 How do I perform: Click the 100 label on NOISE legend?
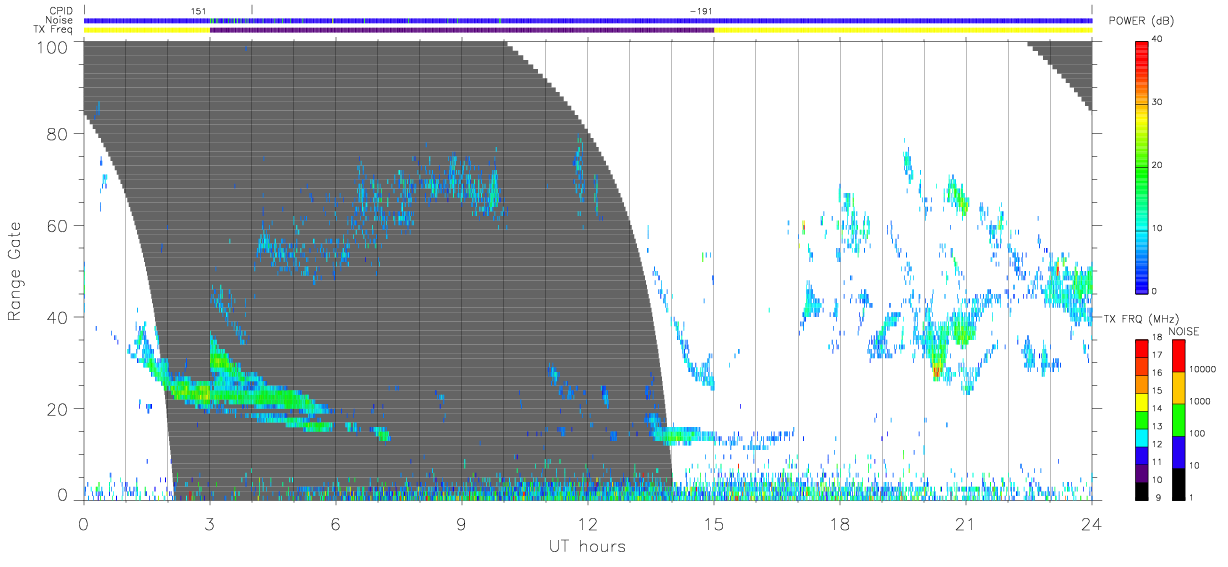pos(1199,433)
